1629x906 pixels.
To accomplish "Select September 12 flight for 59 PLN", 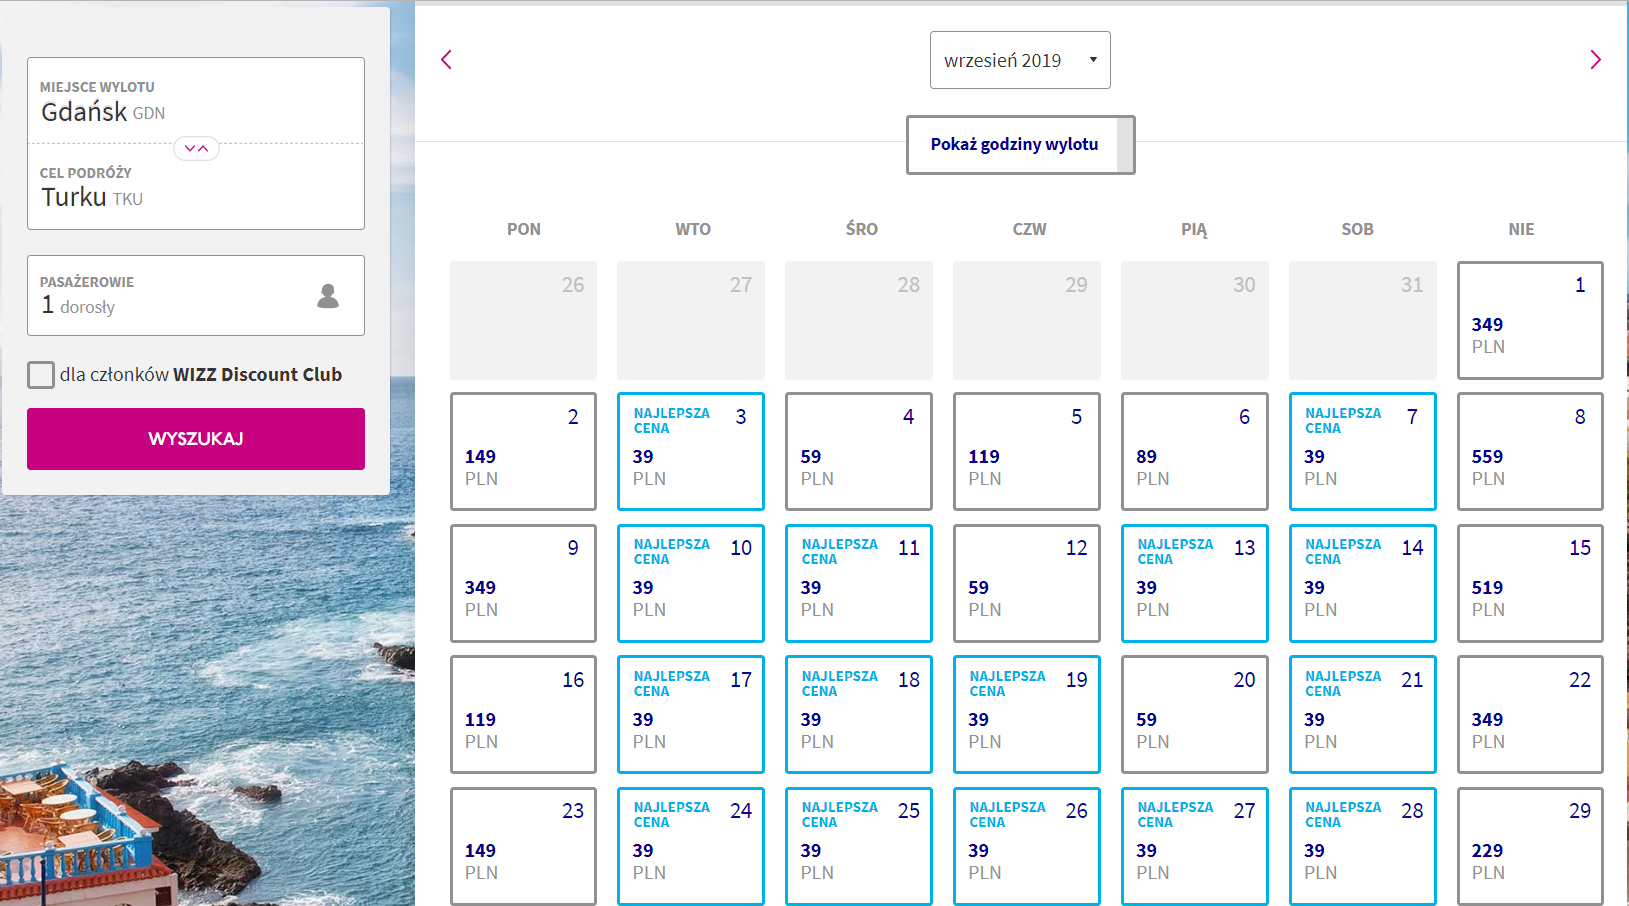I will [1026, 583].
